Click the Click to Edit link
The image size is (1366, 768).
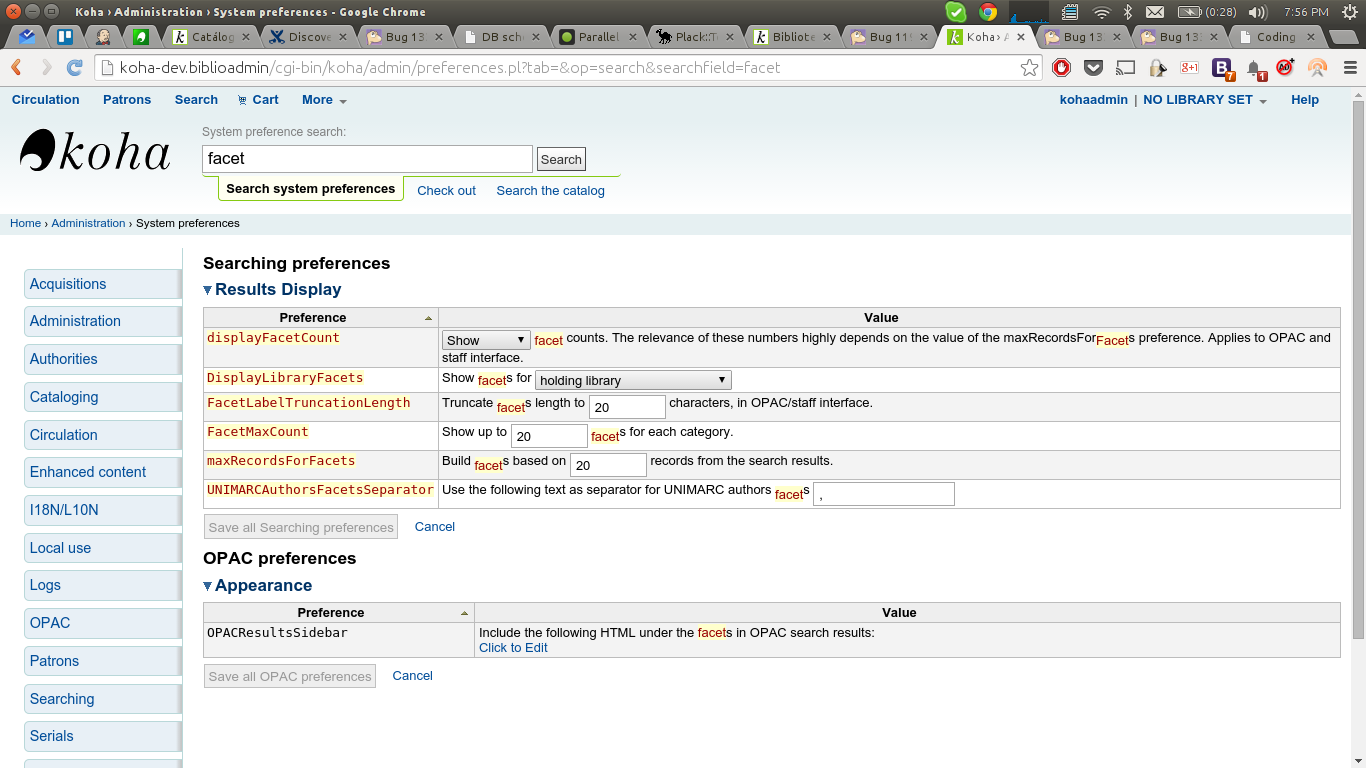(x=513, y=647)
